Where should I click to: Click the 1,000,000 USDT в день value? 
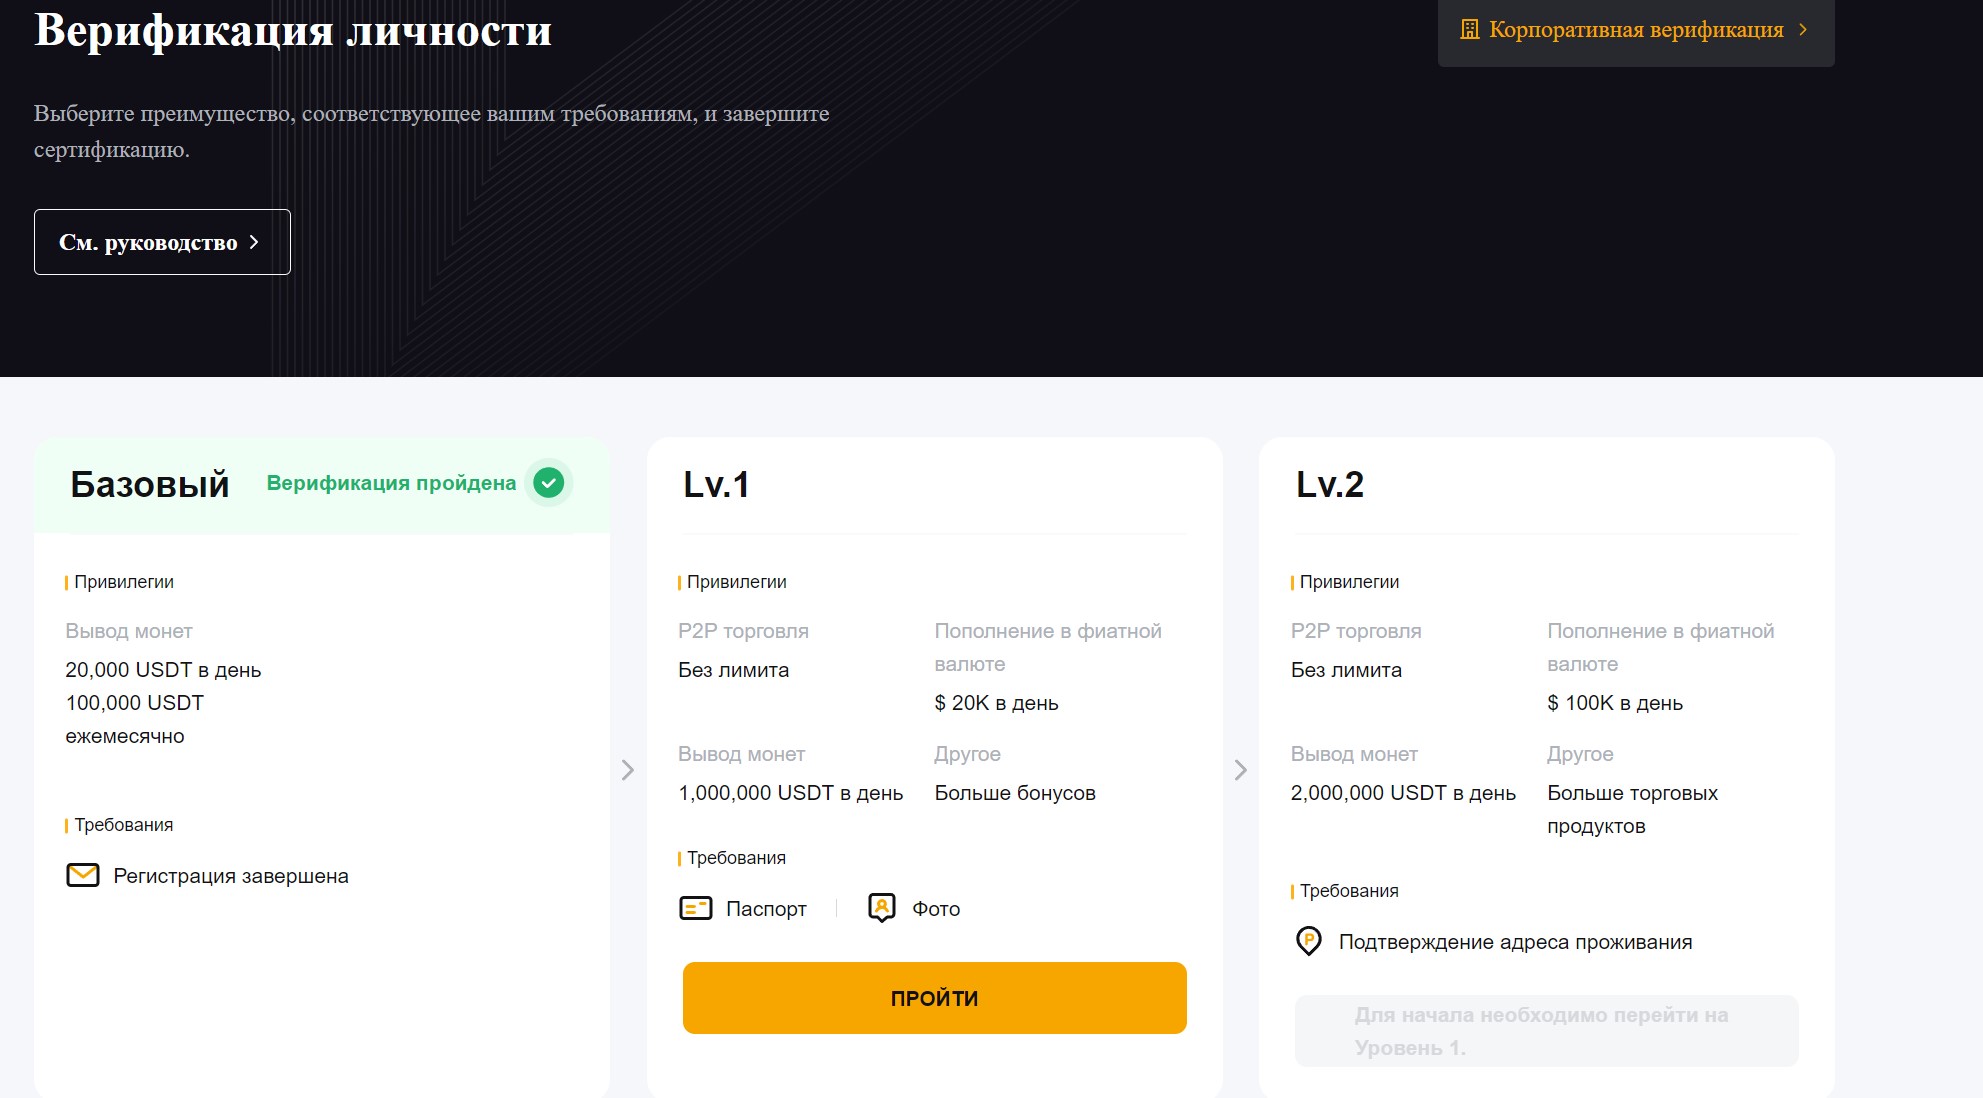tap(790, 793)
